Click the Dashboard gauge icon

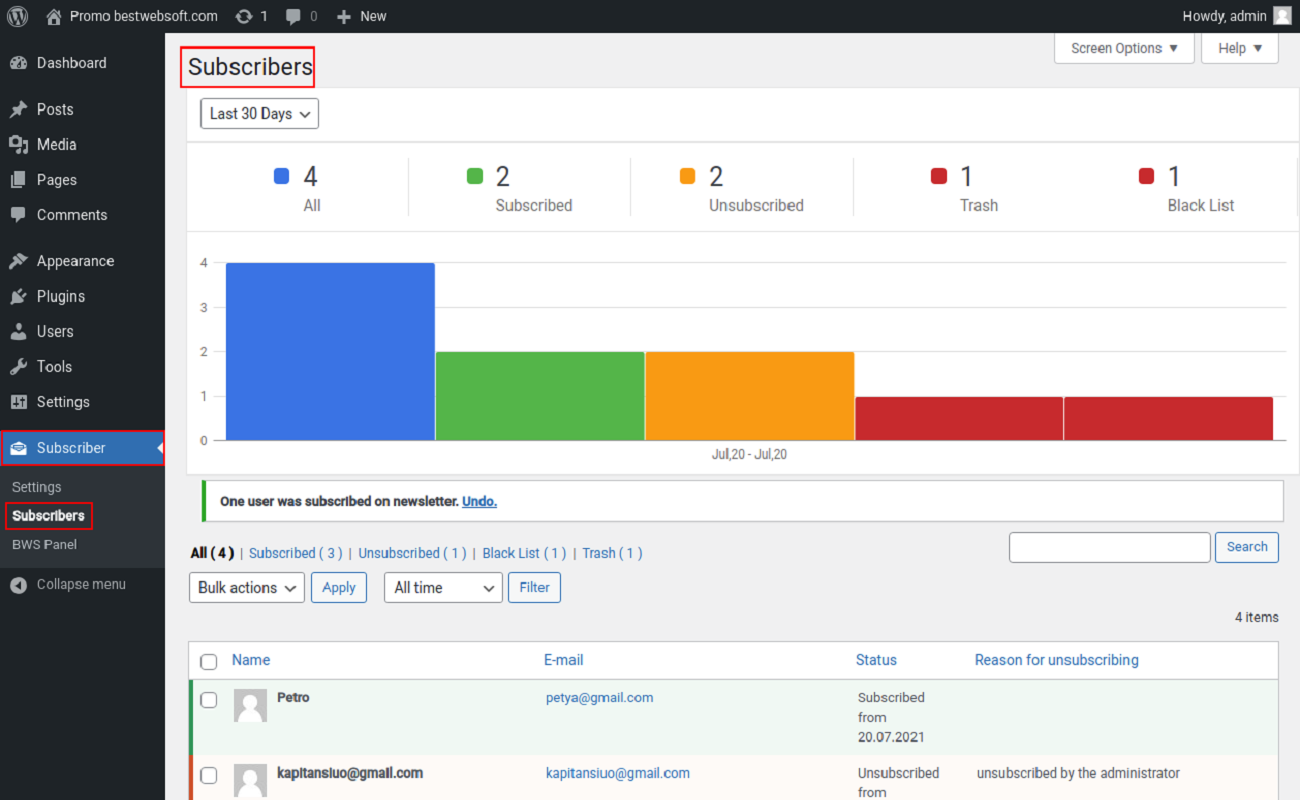point(18,63)
